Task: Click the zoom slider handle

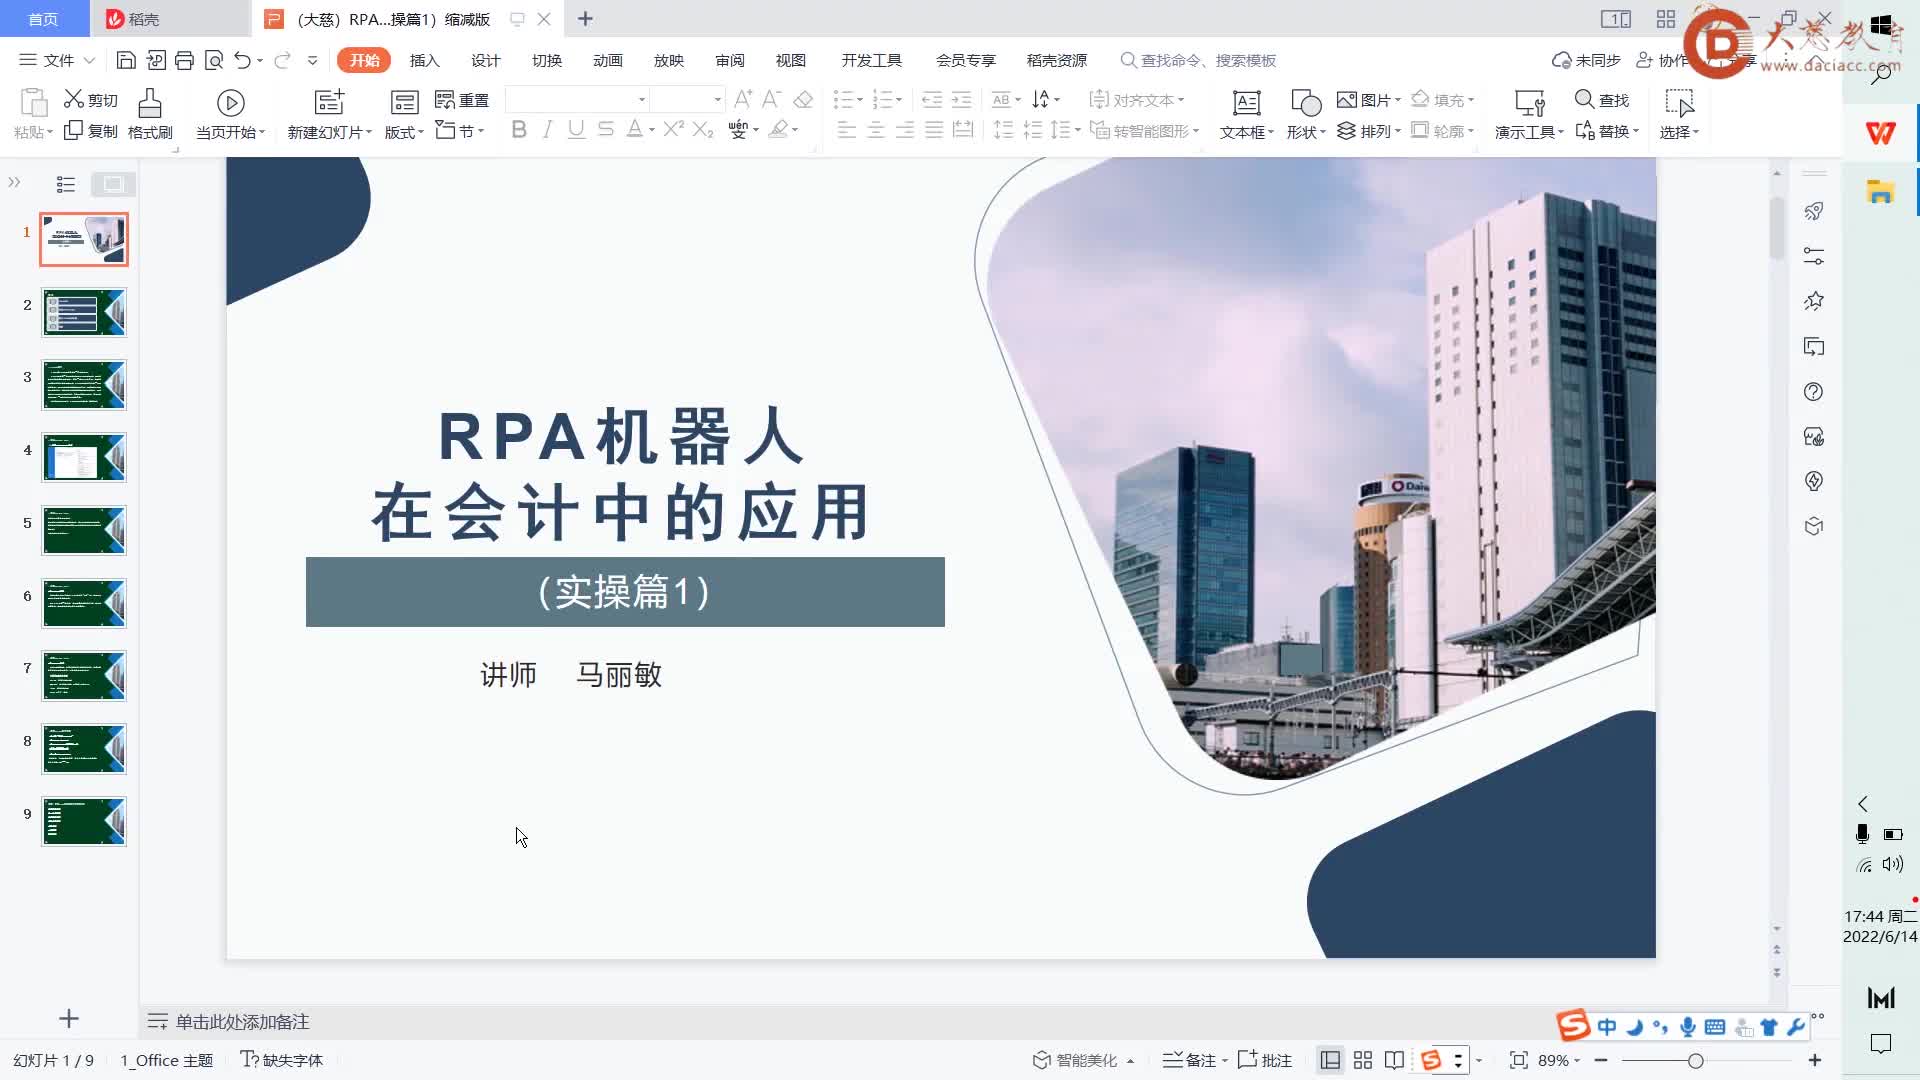Action: click(x=1695, y=1061)
